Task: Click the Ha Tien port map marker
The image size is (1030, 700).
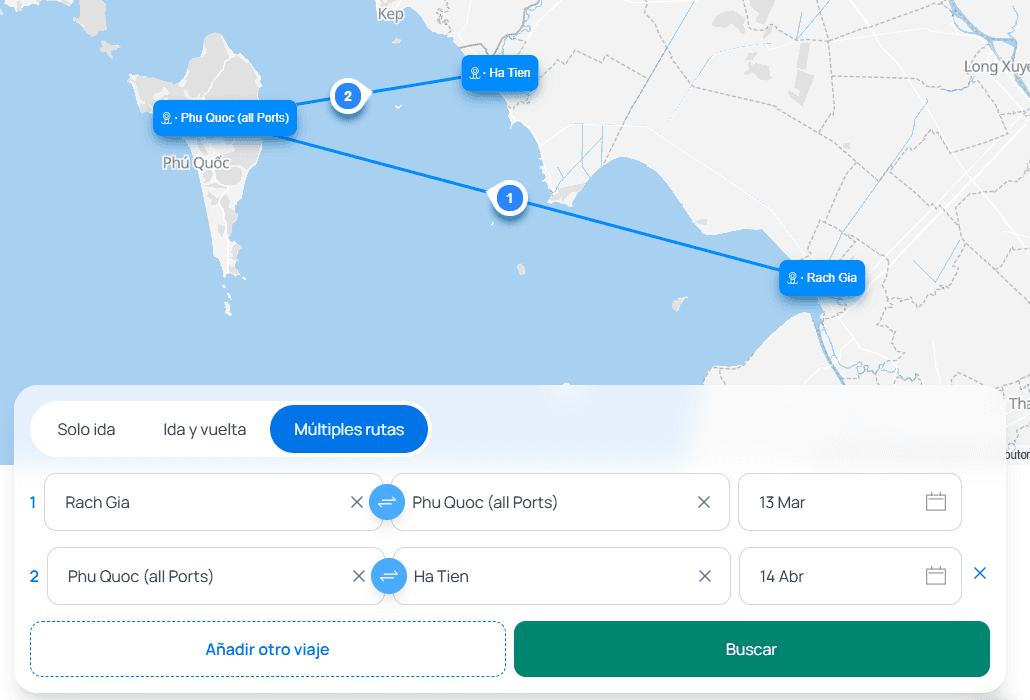Action: click(500, 73)
